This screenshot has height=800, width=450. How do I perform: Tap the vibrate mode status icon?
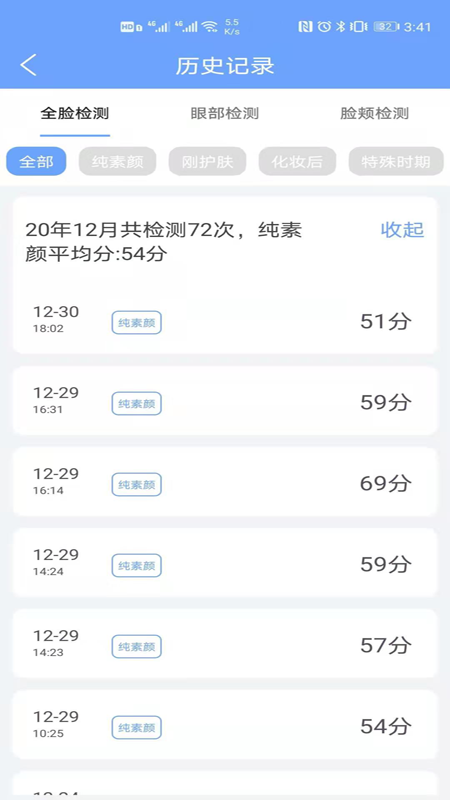click(x=359, y=27)
